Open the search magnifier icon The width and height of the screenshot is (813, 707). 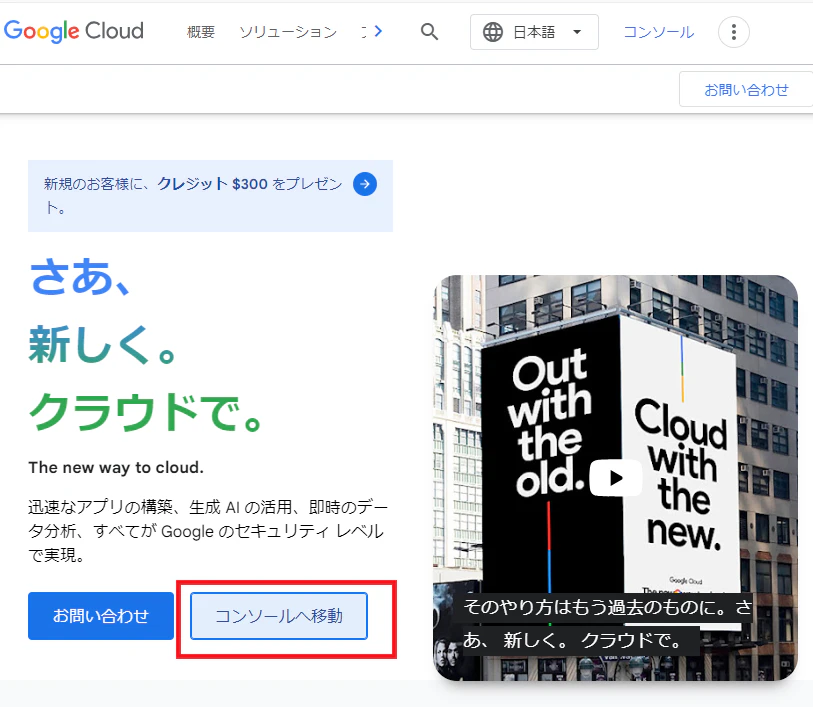(x=429, y=32)
